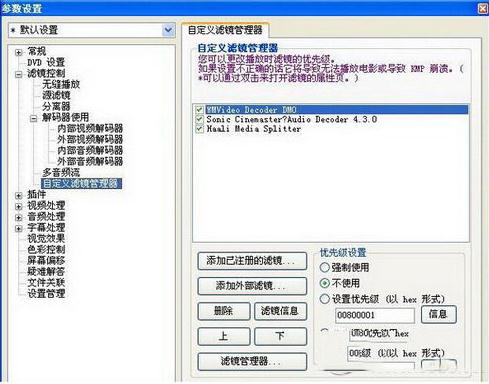This screenshot has height=384, width=489.
Task: Click the 滤镜信息 button
Action: [x=280, y=311]
